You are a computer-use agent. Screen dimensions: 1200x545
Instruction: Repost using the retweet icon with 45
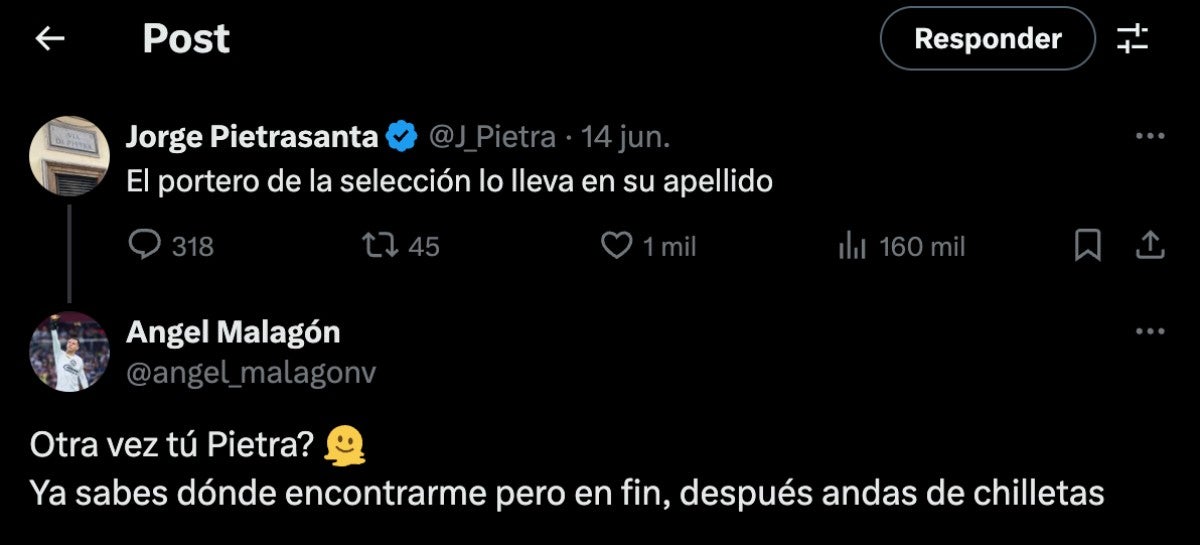tap(377, 245)
